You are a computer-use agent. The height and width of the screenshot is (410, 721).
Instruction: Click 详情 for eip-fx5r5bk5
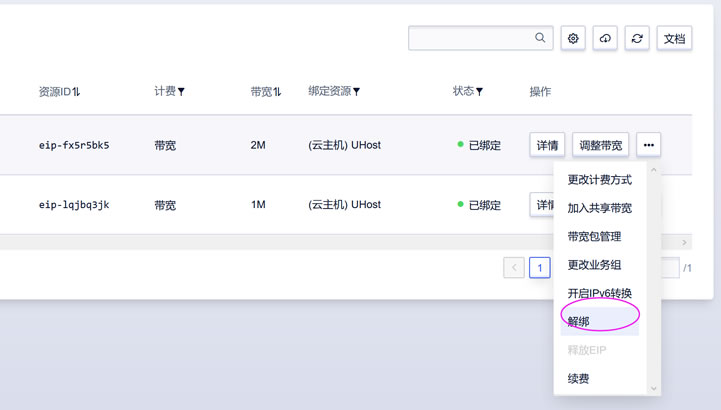[547, 145]
